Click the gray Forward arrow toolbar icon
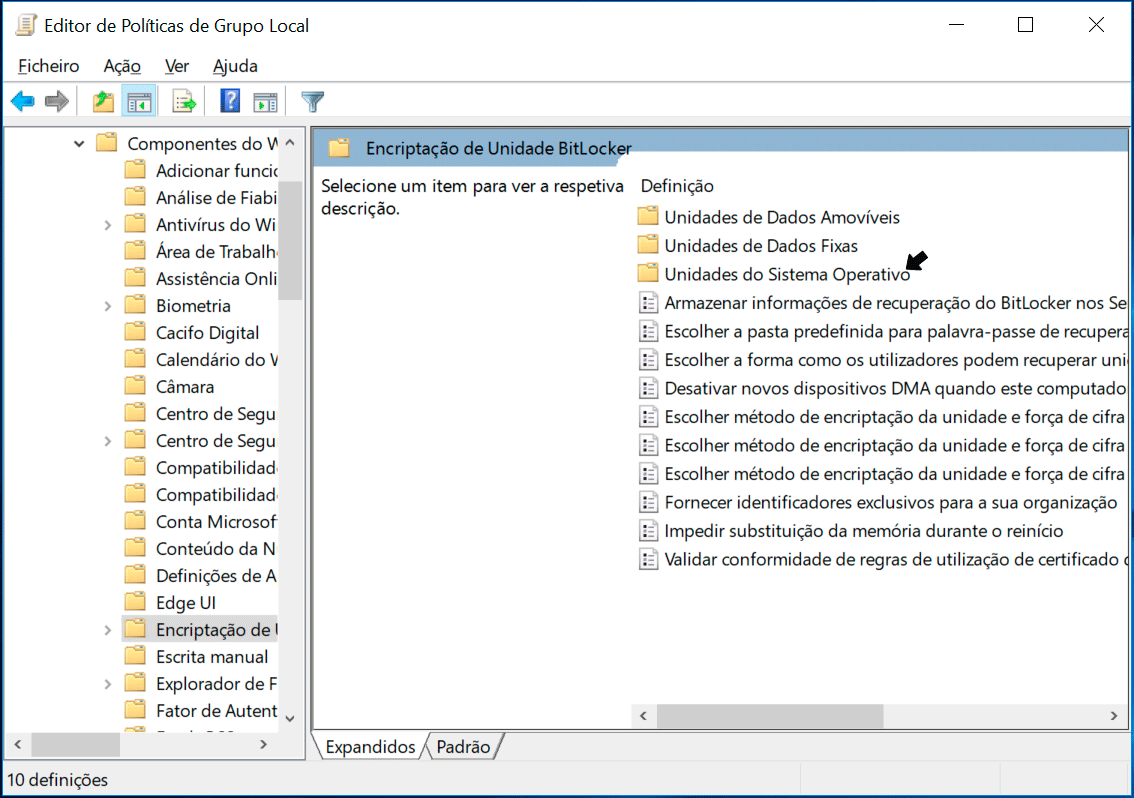 point(56,101)
